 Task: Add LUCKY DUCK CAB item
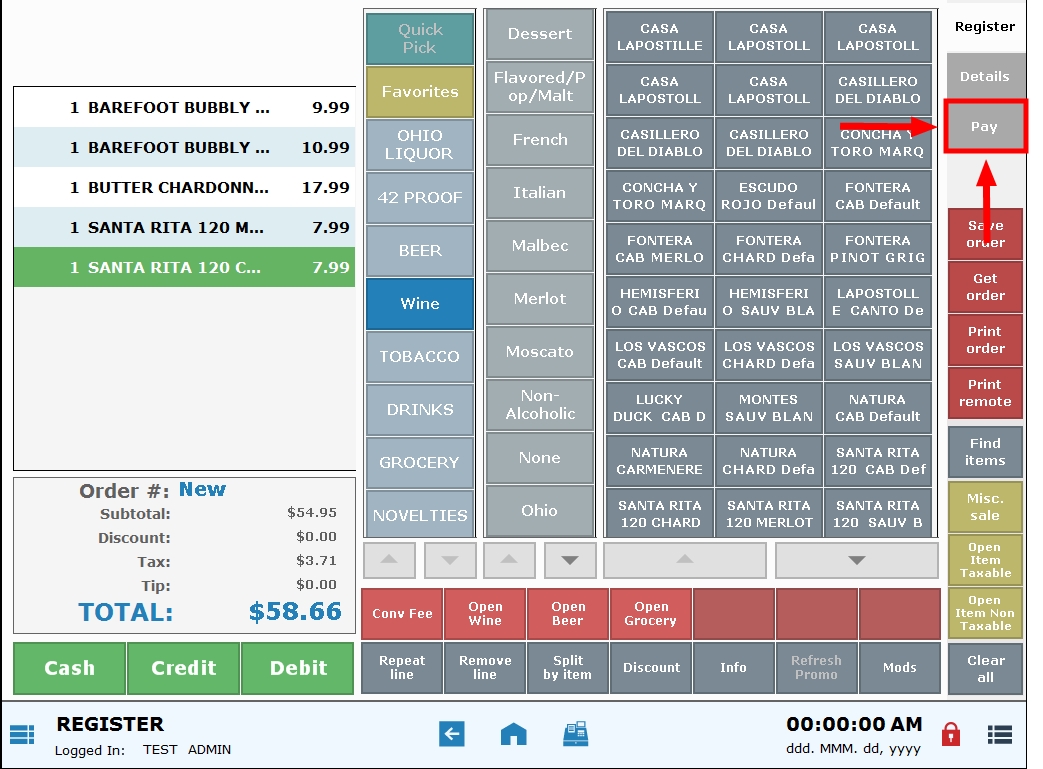tap(659, 408)
